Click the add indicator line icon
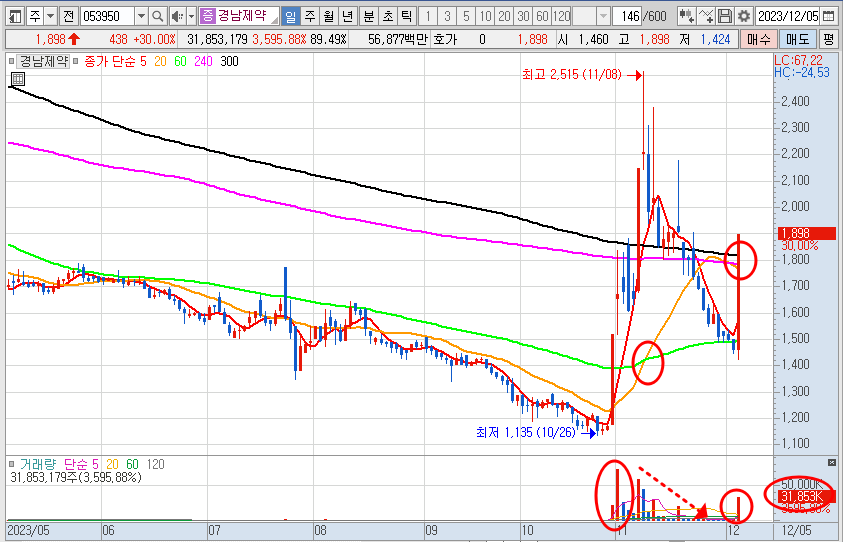 click(706, 16)
